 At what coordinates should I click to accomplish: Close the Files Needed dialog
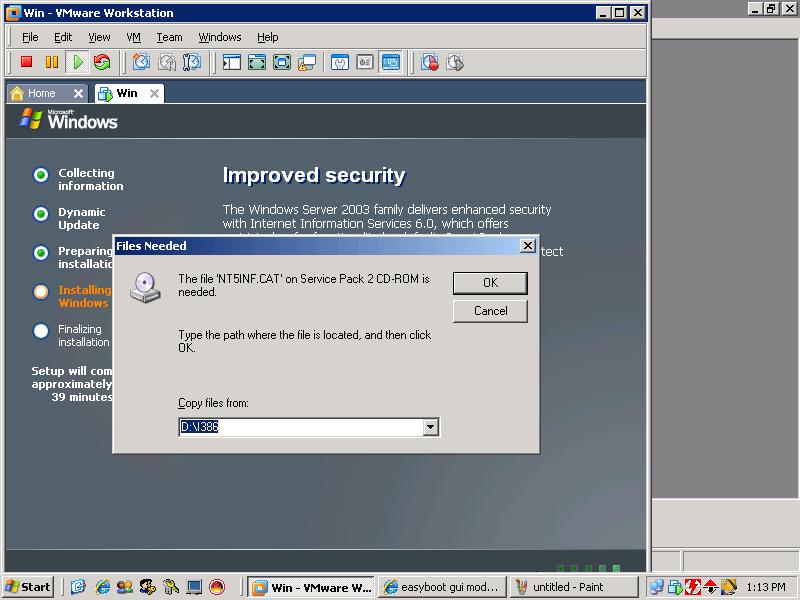pos(528,246)
